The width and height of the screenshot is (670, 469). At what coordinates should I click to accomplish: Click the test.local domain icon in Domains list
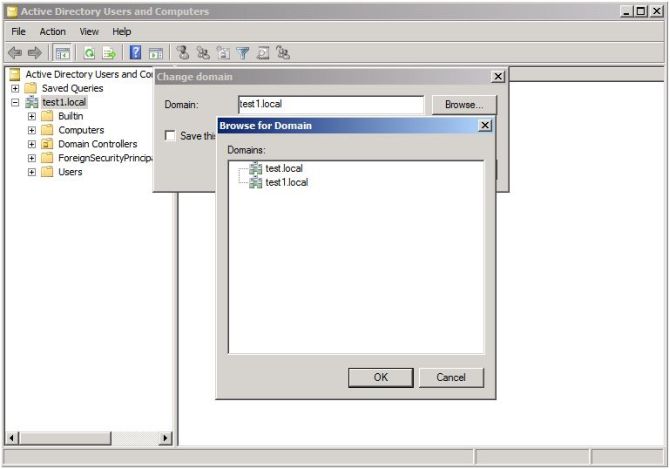(256, 168)
